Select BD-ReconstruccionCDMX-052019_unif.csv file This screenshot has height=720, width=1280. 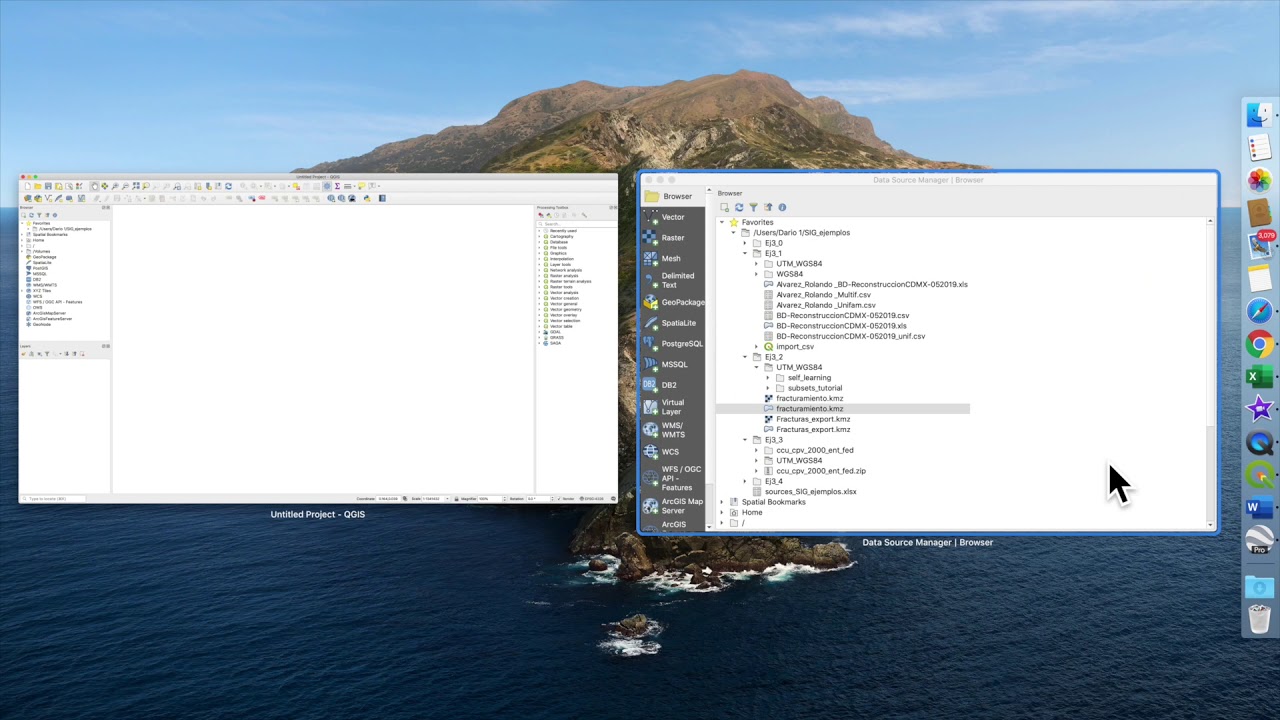850,336
